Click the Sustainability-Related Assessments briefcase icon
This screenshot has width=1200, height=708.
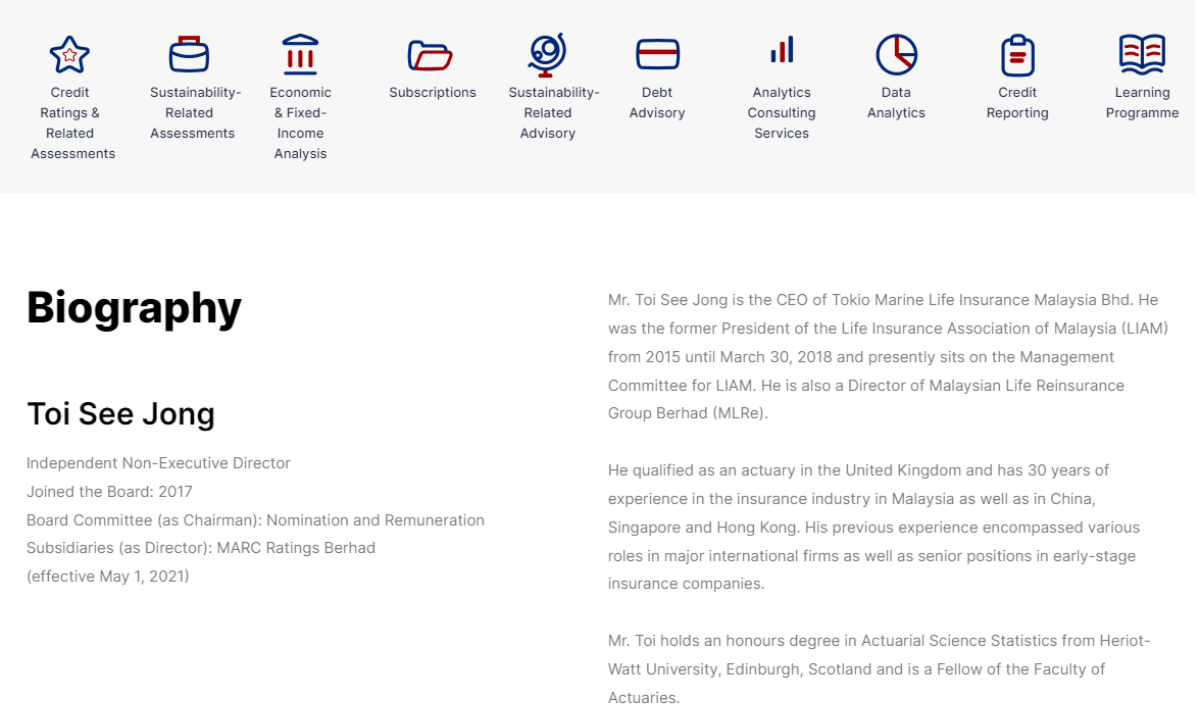(x=189, y=54)
